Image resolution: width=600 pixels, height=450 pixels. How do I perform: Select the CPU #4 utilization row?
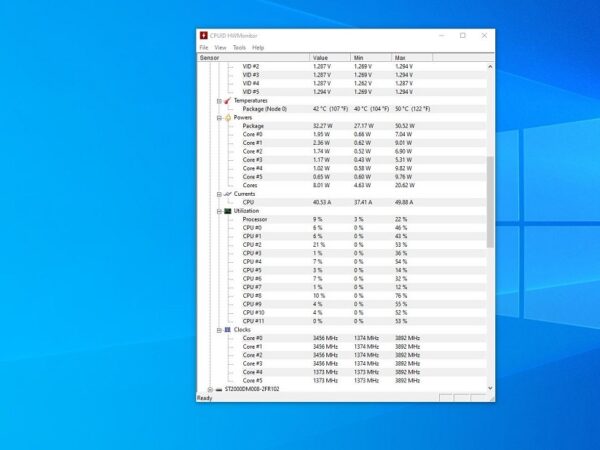point(342,262)
